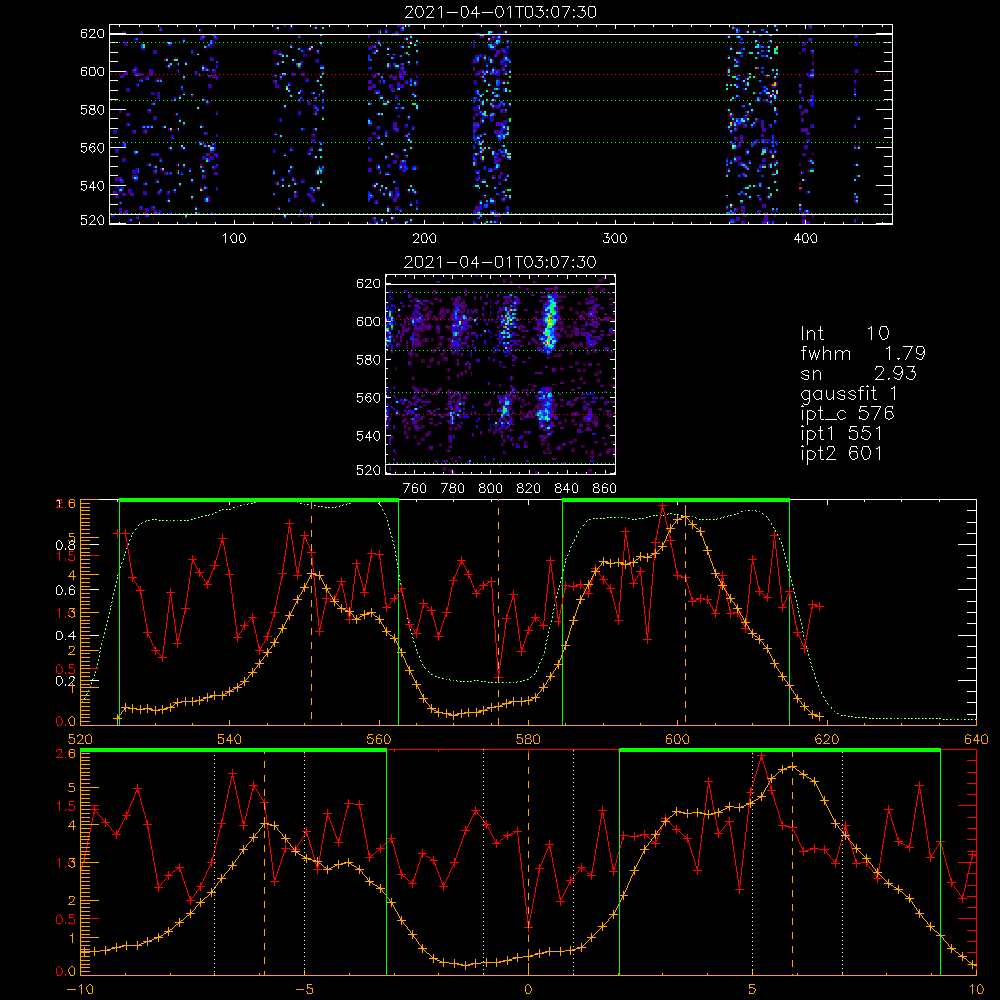This screenshot has height=1000, width=1000.
Task: Click the timestamp title above the wide top spectrogram
Action: [500, 12]
